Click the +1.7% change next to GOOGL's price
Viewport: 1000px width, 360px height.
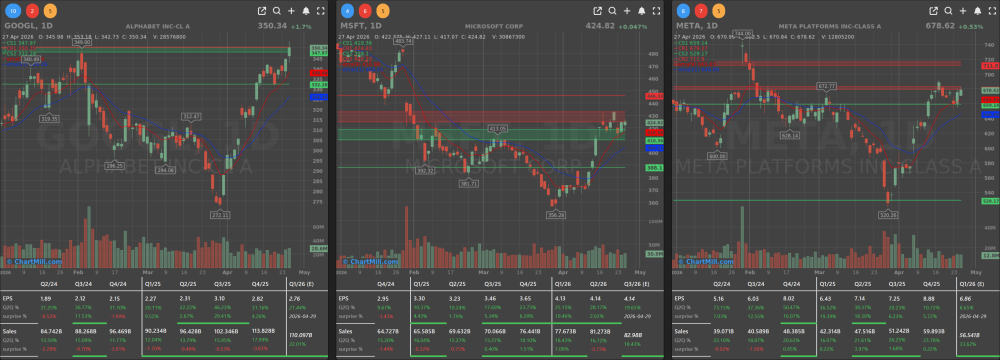(301, 27)
